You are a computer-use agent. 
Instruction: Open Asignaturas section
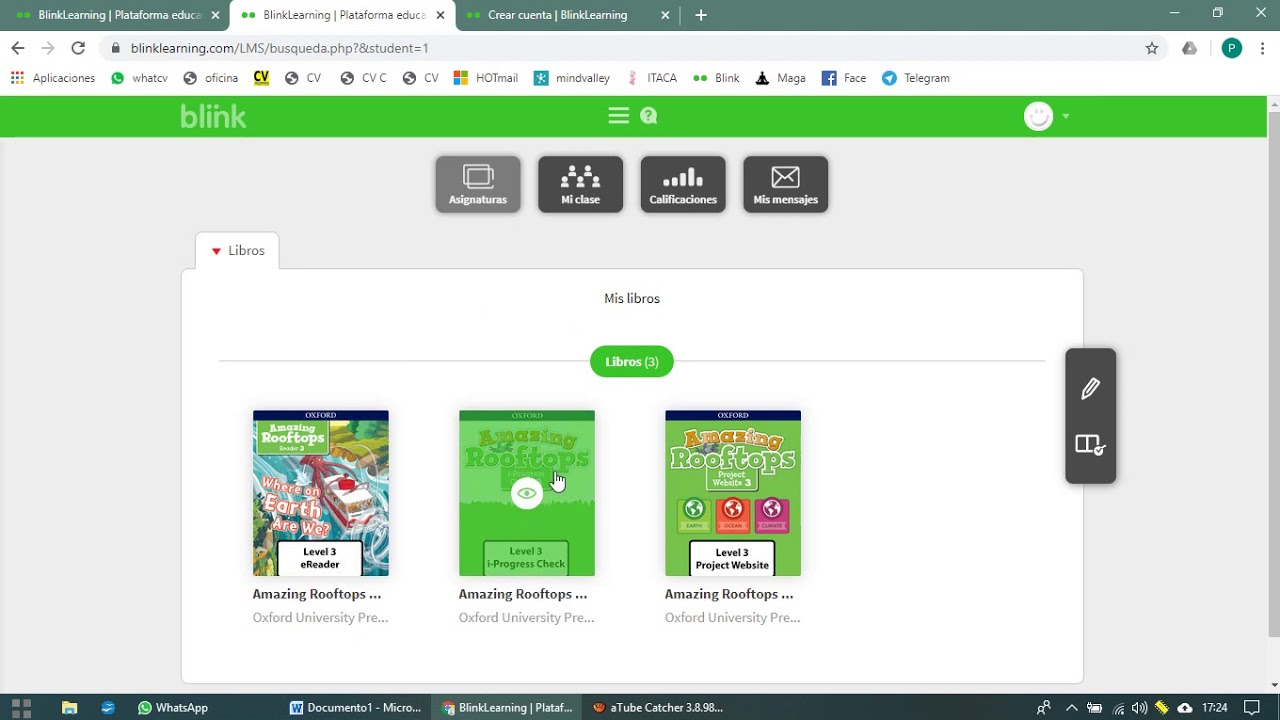point(478,184)
